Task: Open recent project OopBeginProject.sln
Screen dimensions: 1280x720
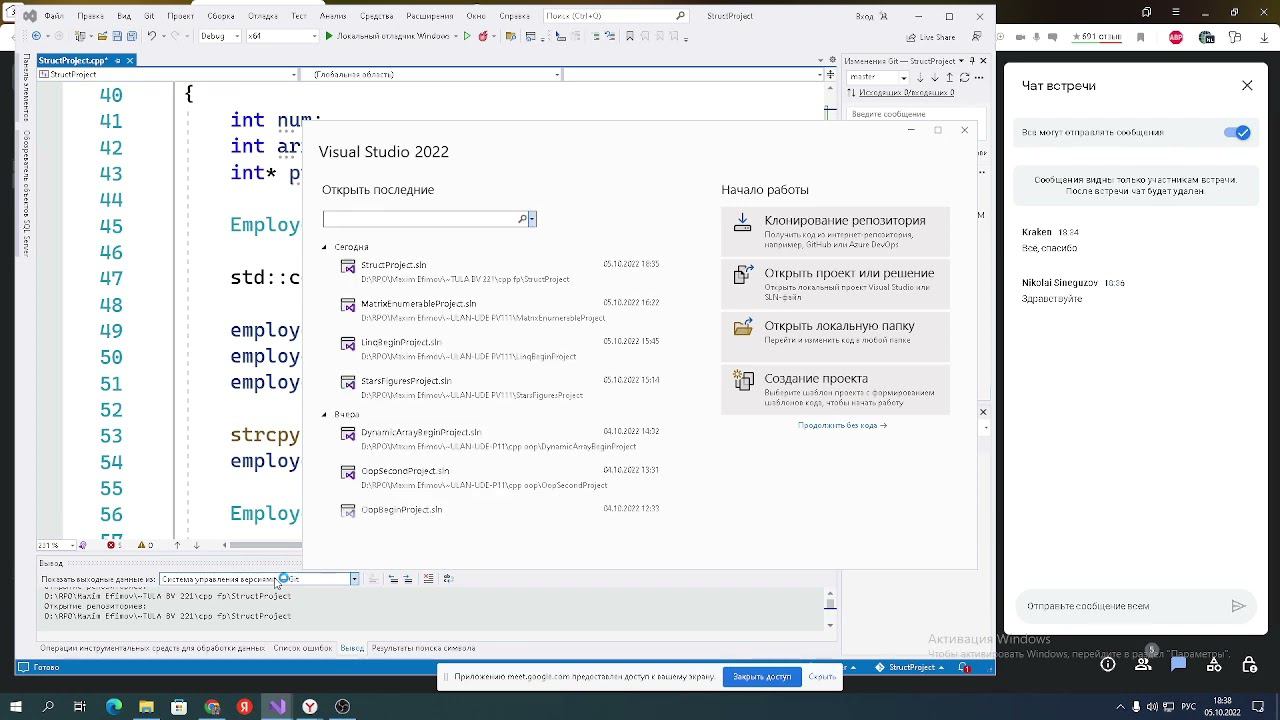Action: click(x=500, y=510)
